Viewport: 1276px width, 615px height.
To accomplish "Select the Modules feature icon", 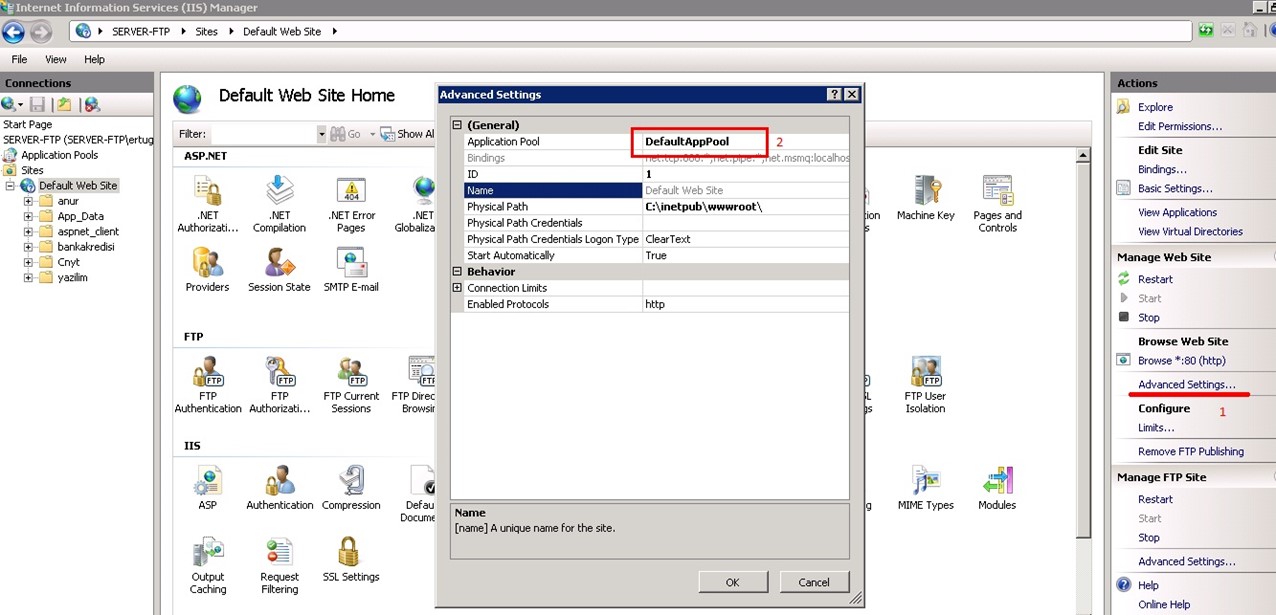I will tap(997, 488).
